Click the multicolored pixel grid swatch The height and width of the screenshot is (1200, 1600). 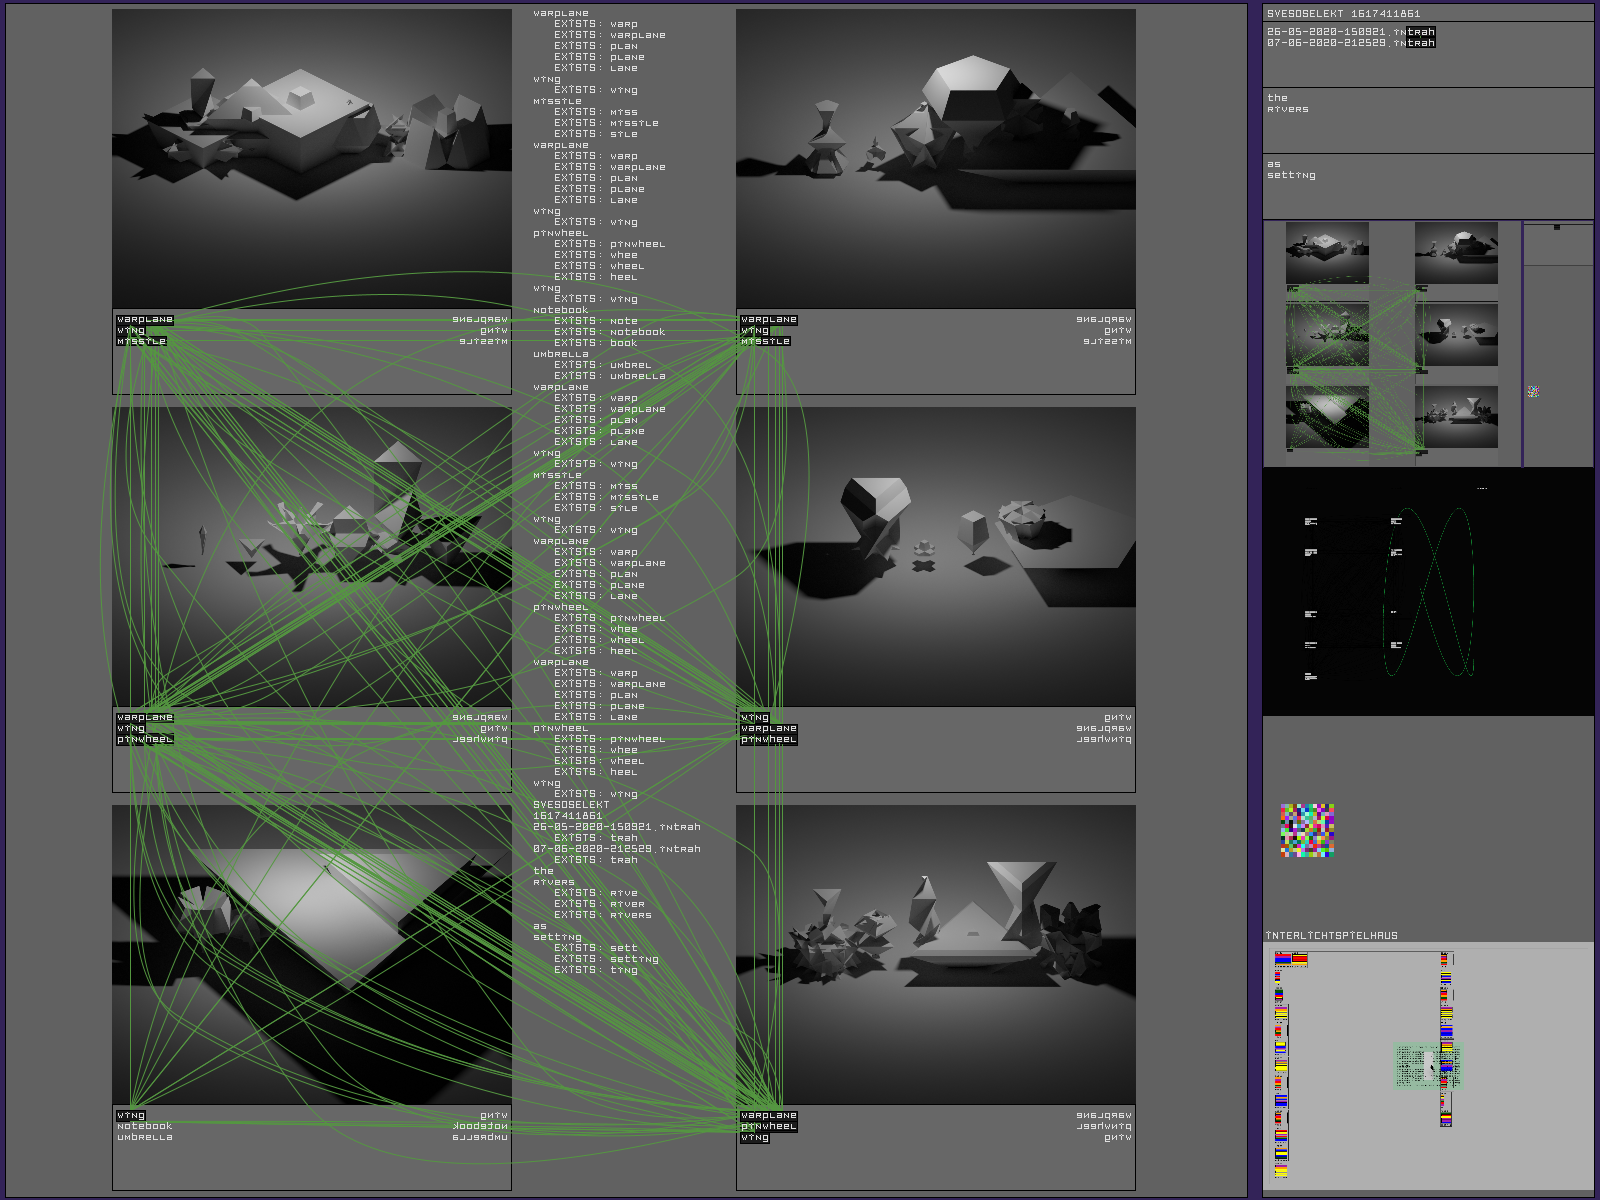click(x=1307, y=830)
